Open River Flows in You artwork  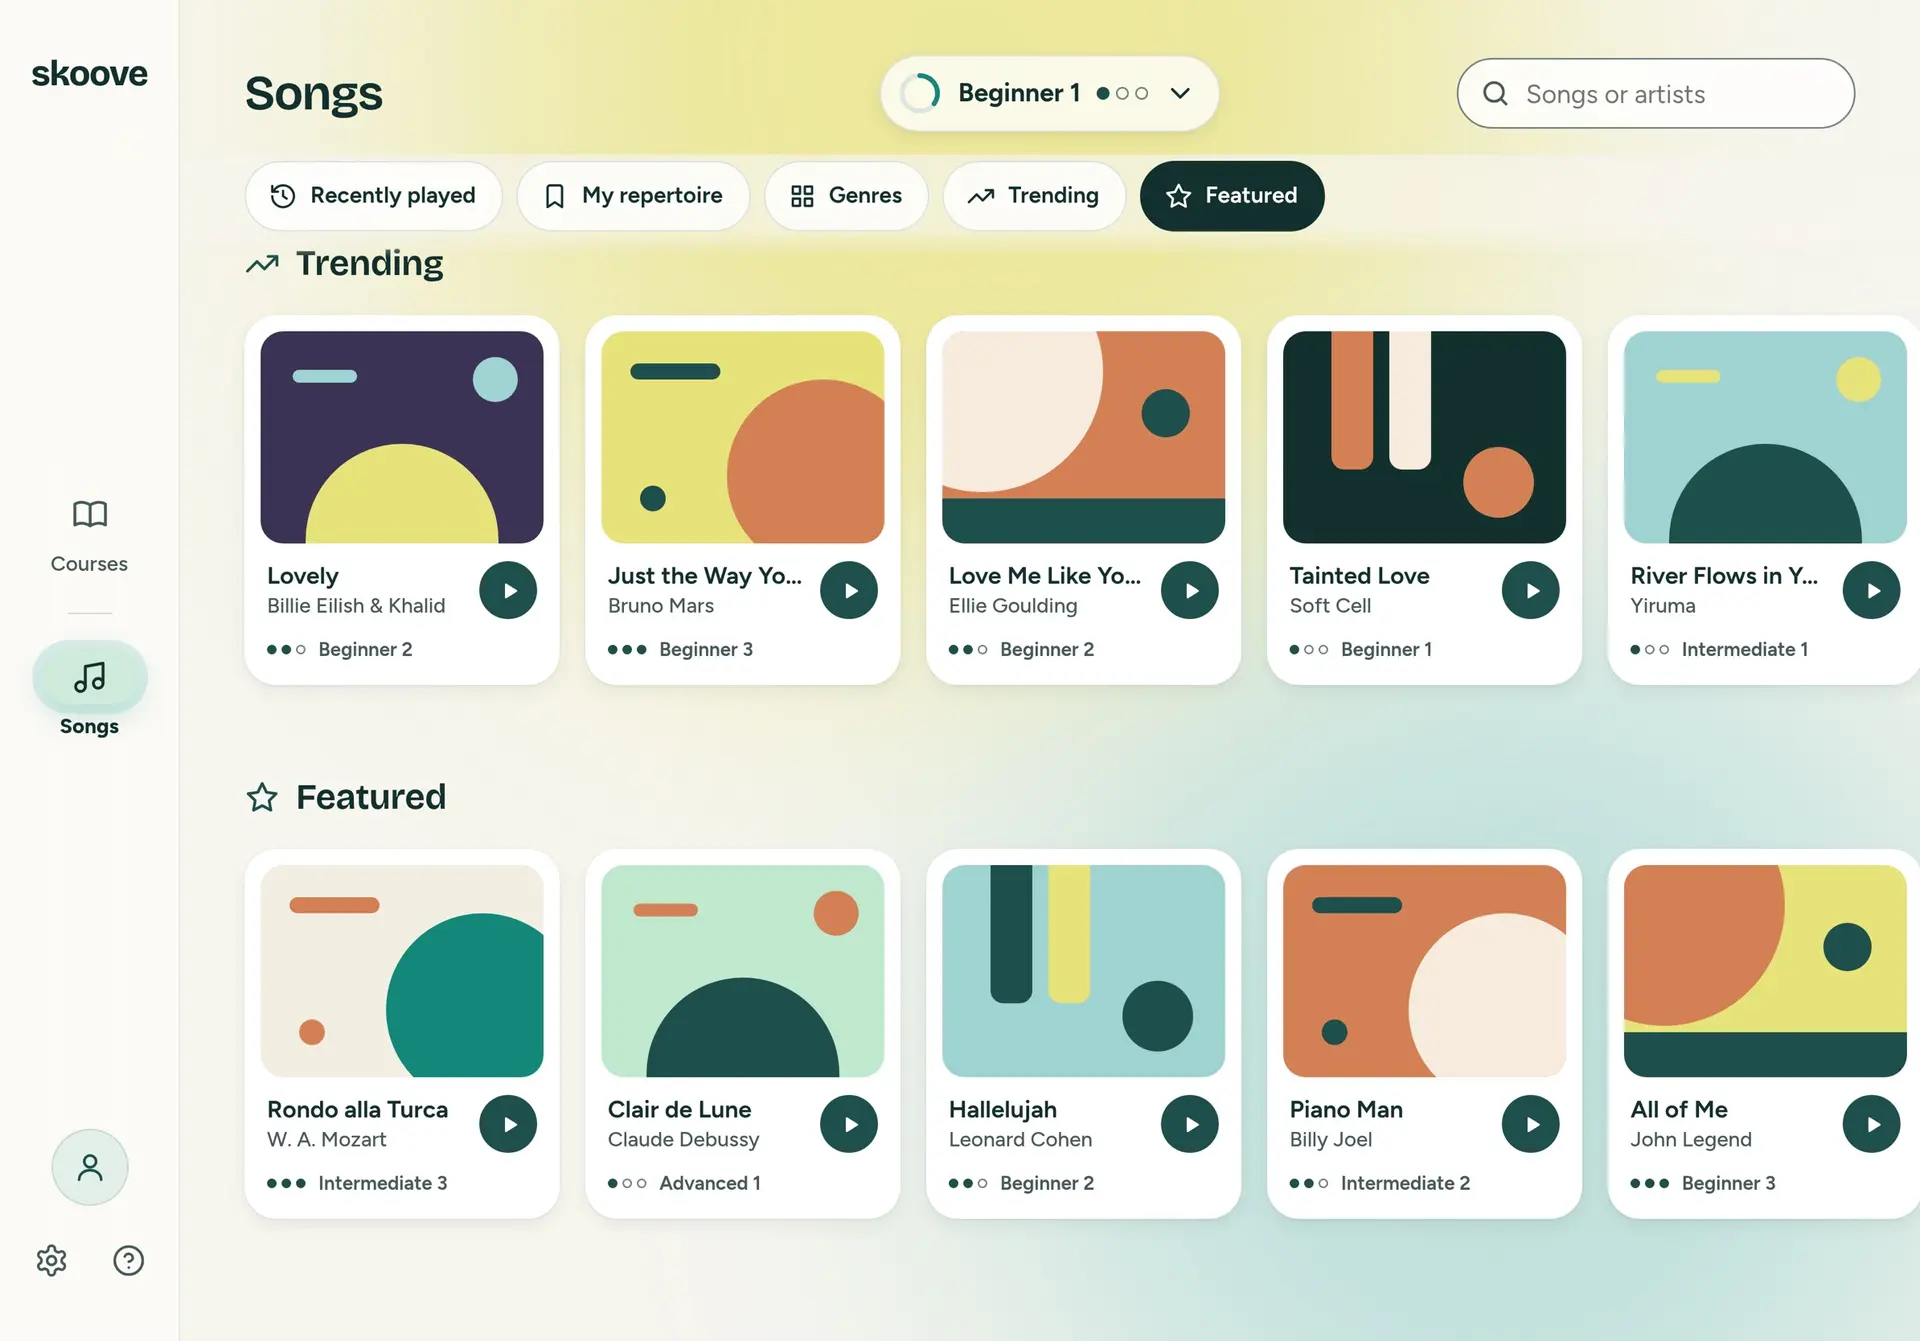(1766, 437)
